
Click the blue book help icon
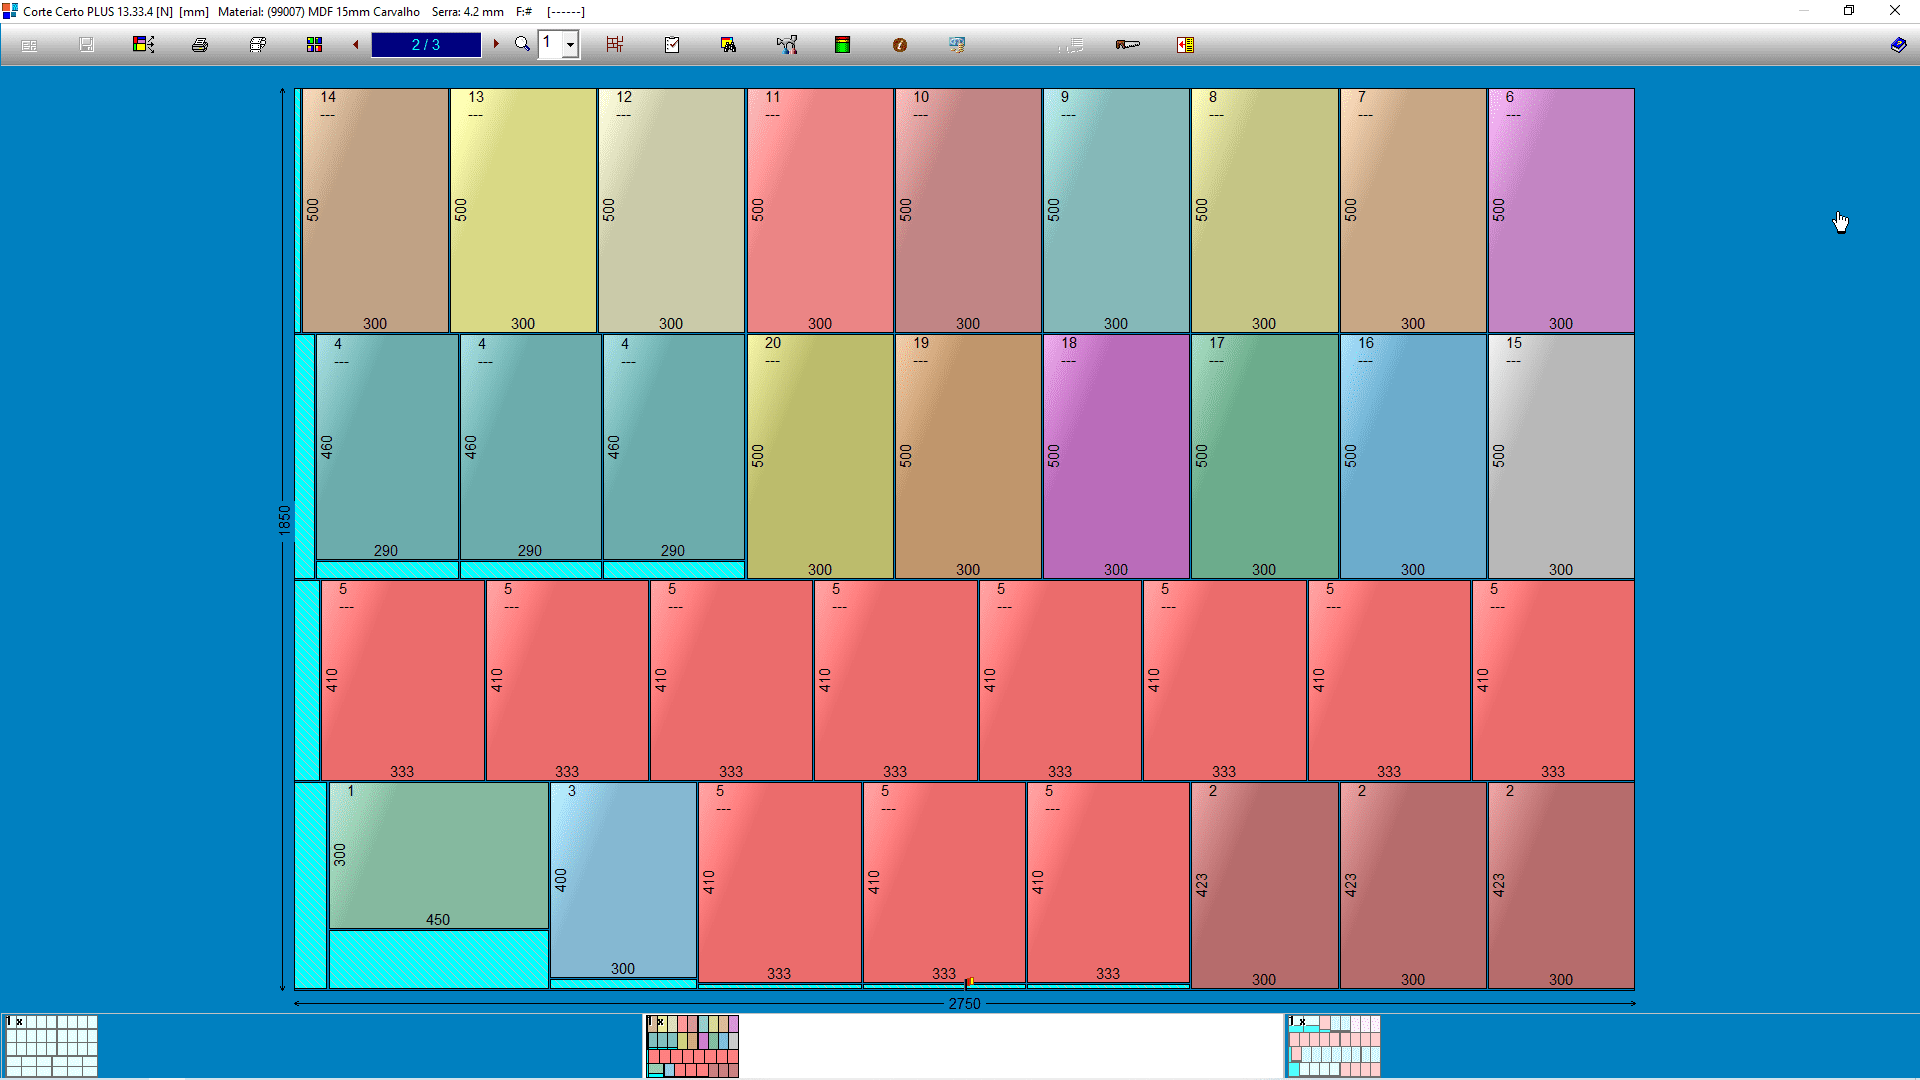(x=1898, y=45)
